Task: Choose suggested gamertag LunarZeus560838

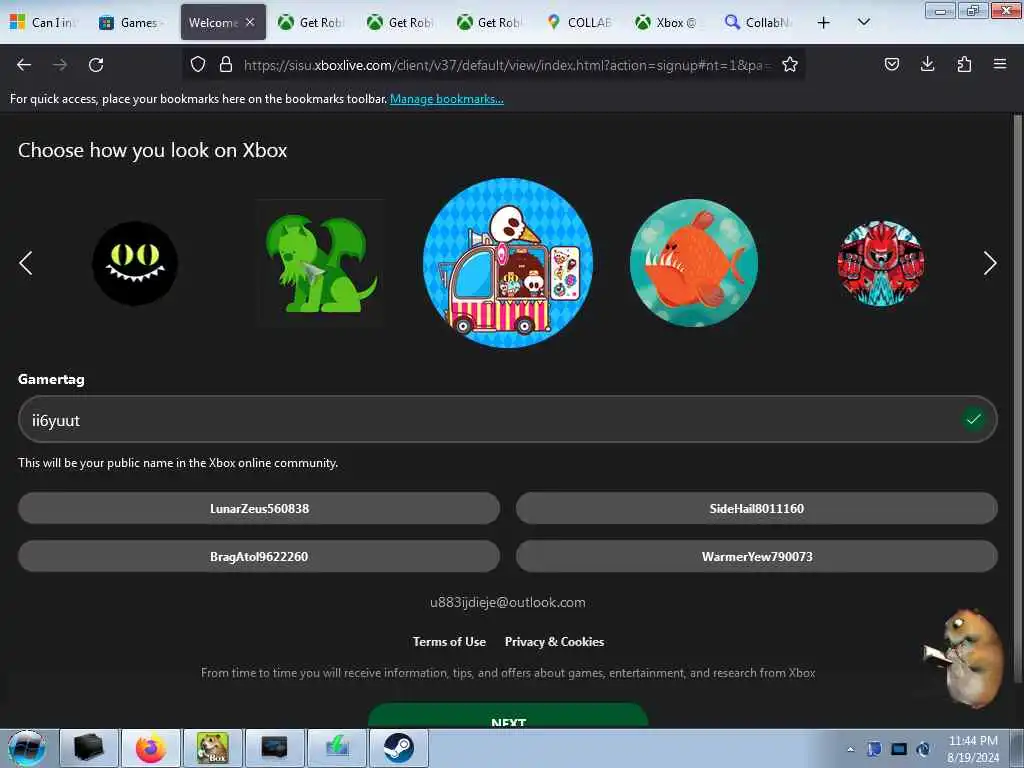Action: coord(259,508)
